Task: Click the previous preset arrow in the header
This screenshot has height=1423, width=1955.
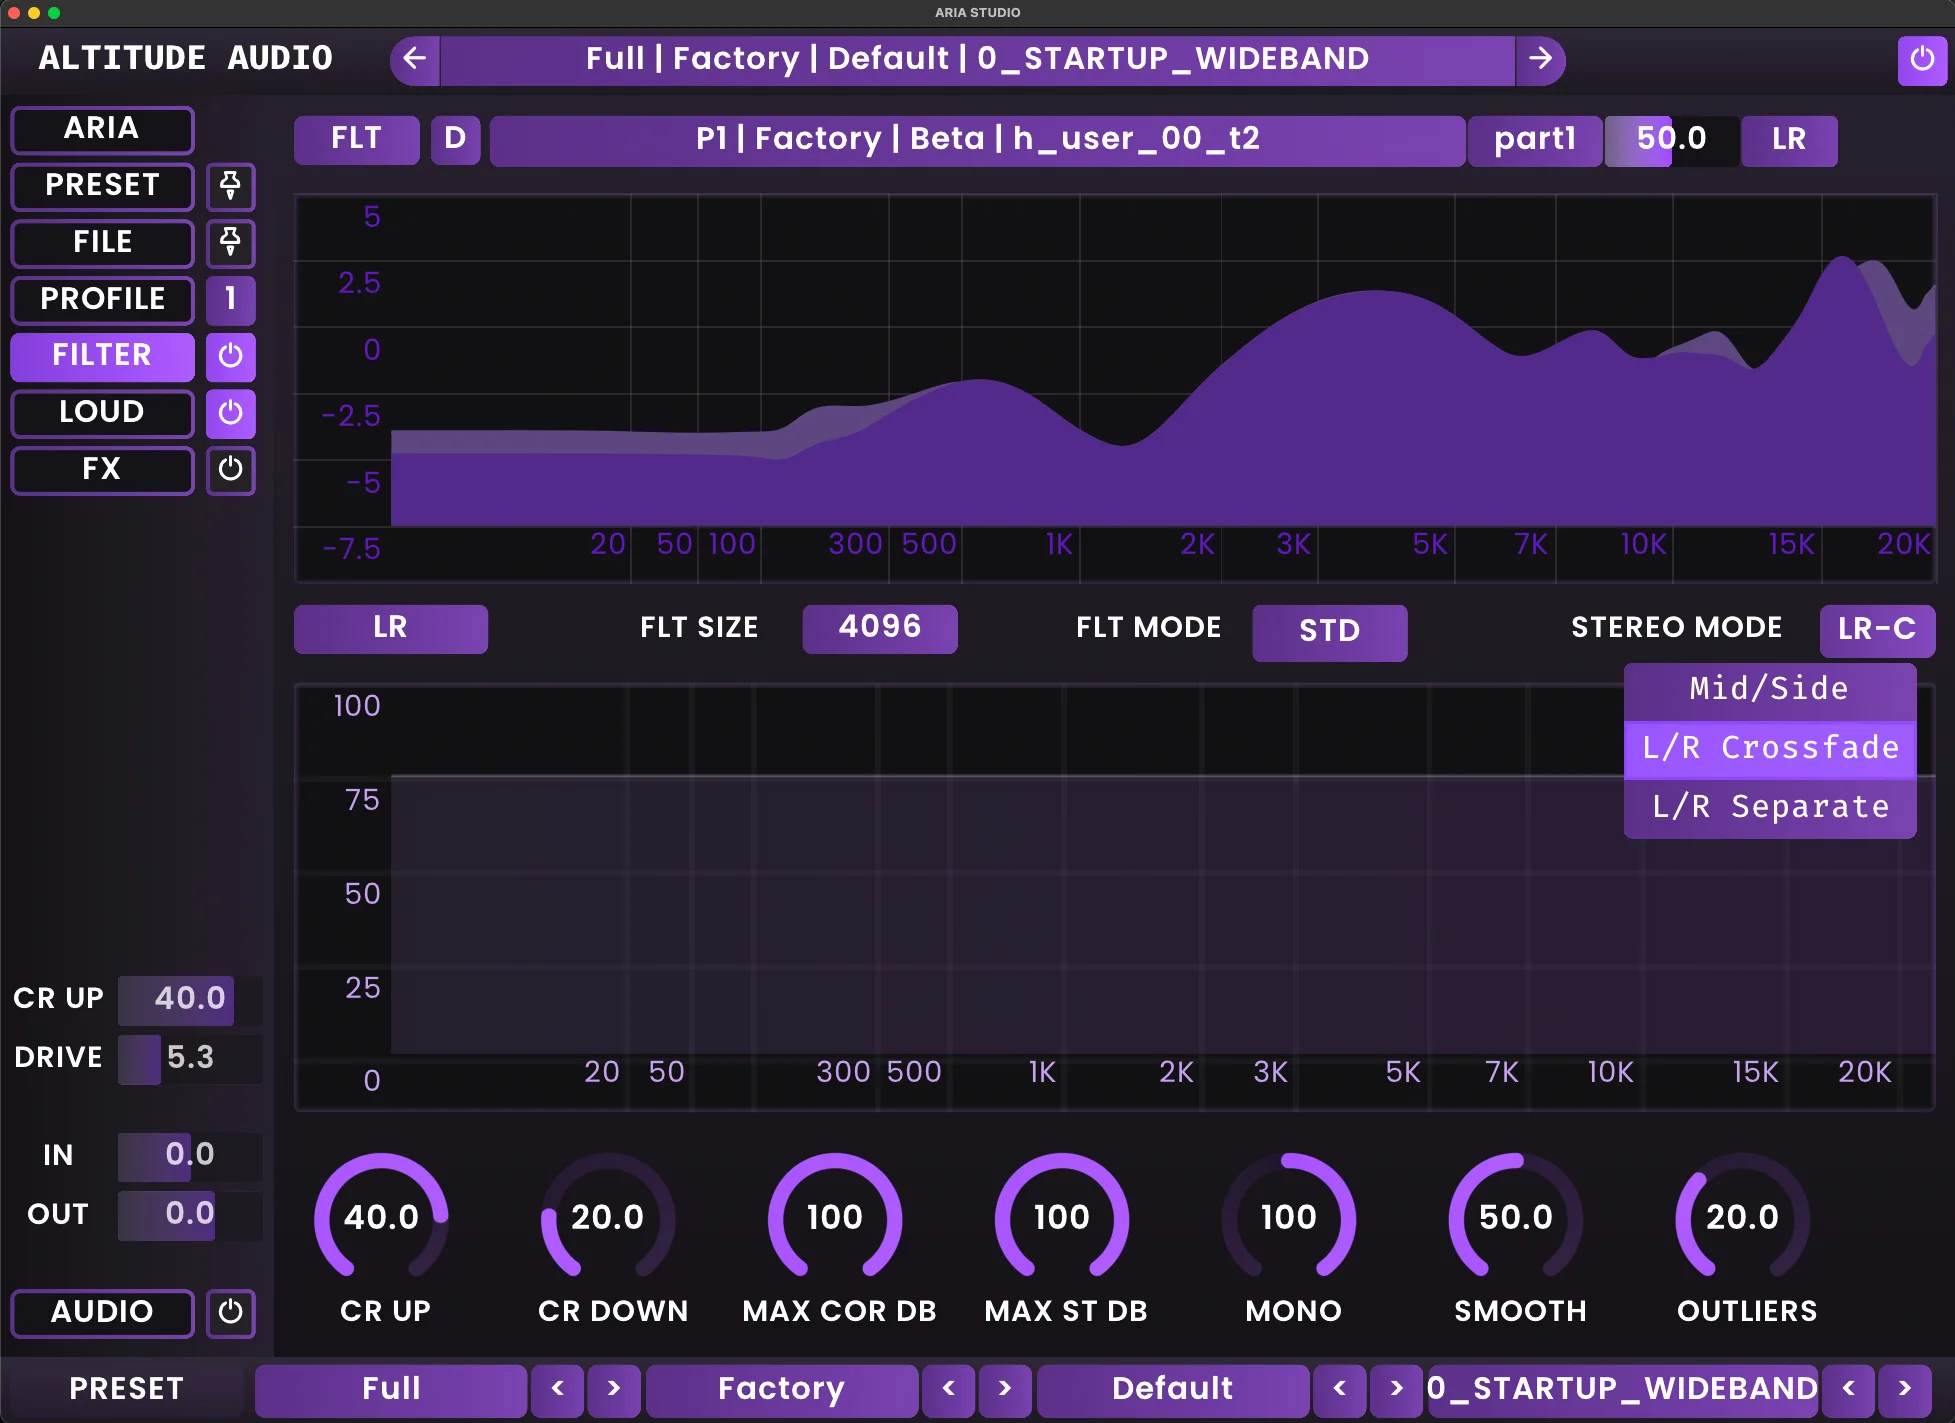Action: tap(414, 59)
